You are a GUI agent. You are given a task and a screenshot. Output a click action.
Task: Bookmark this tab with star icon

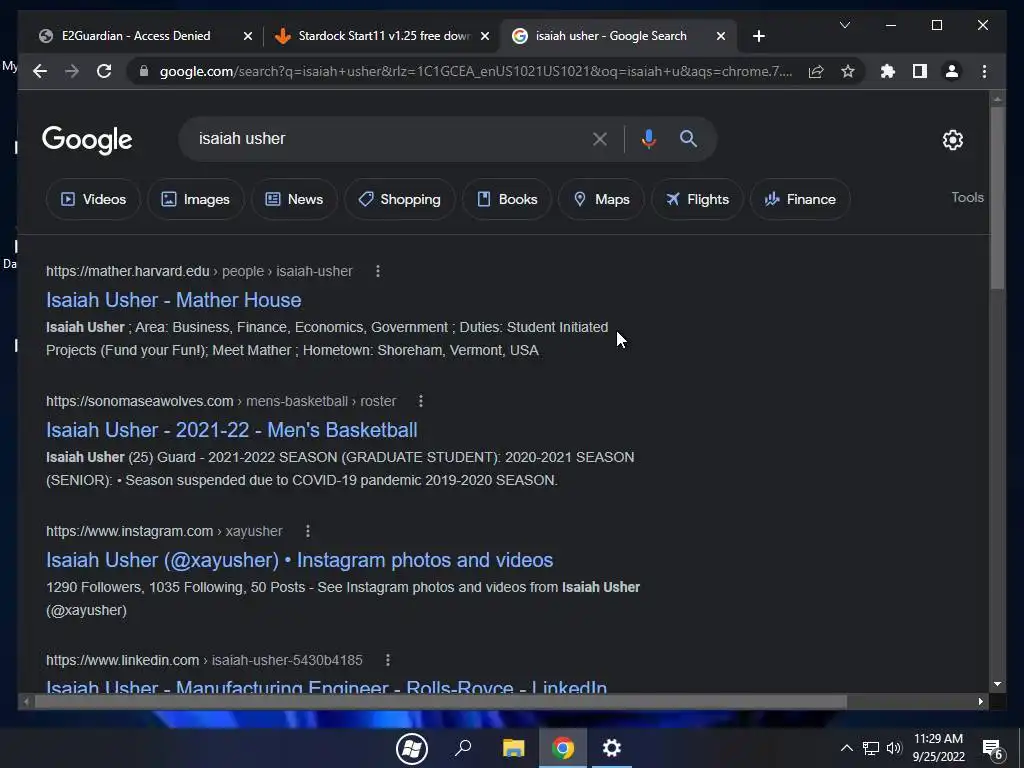tap(848, 71)
